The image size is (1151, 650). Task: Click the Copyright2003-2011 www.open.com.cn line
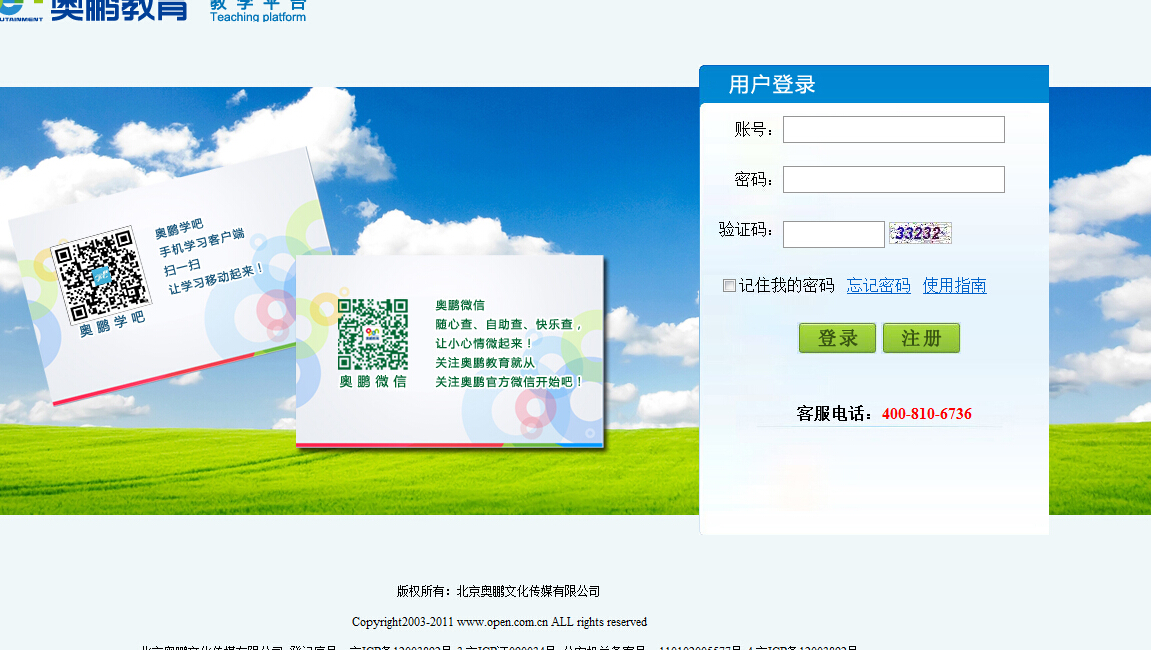pyautogui.click(x=499, y=622)
